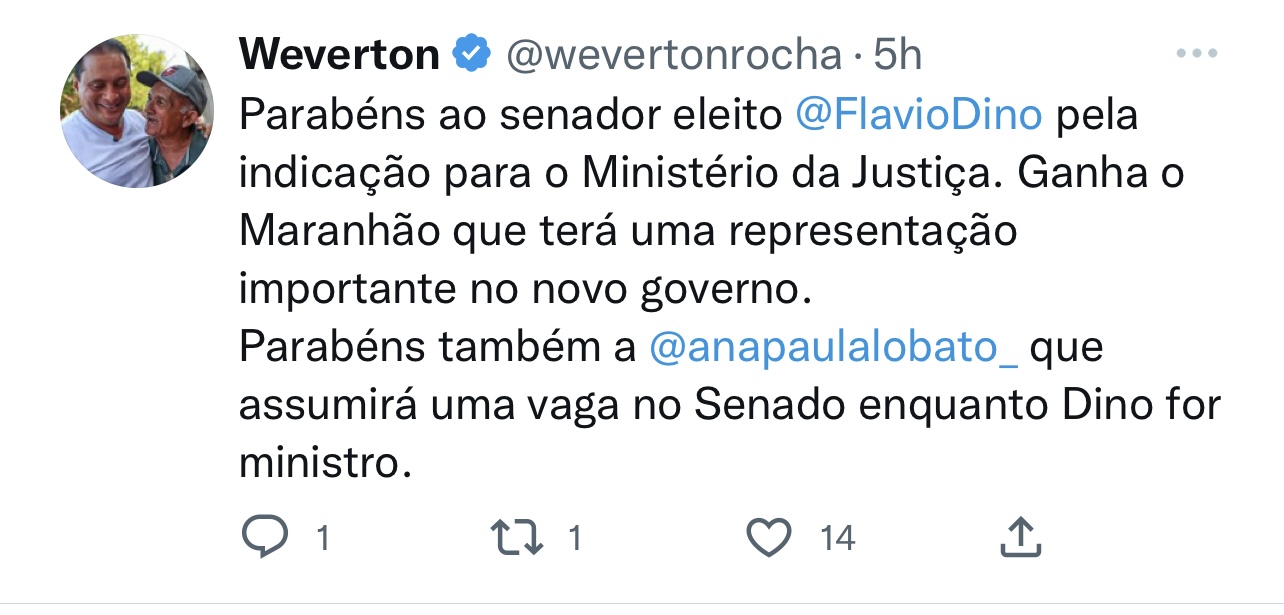Click the retweet count of 1
The height and width of the screenshot is (615, 1284).
click(574, 539)
